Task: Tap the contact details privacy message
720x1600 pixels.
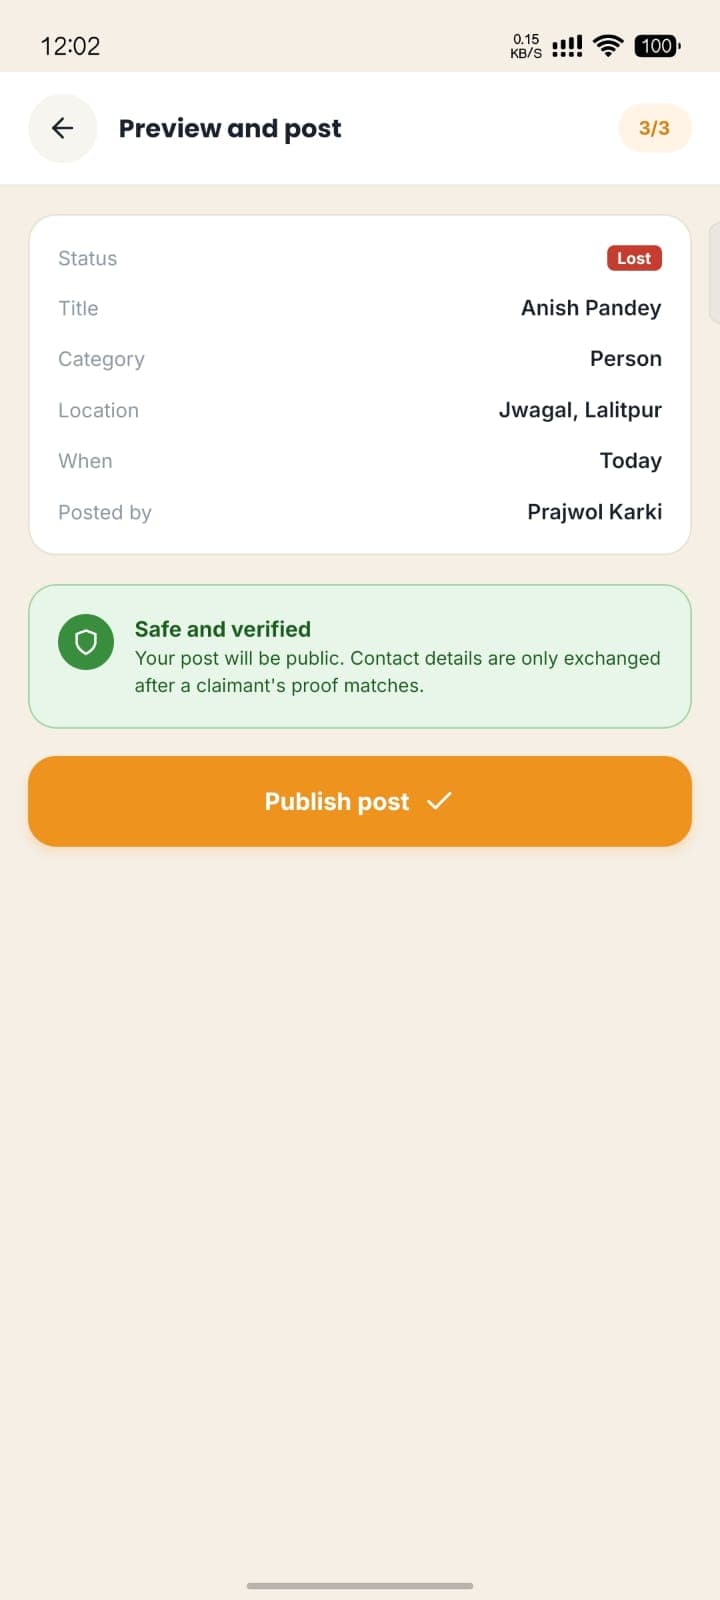Action: pyautogui.click(x=398, y=672)
